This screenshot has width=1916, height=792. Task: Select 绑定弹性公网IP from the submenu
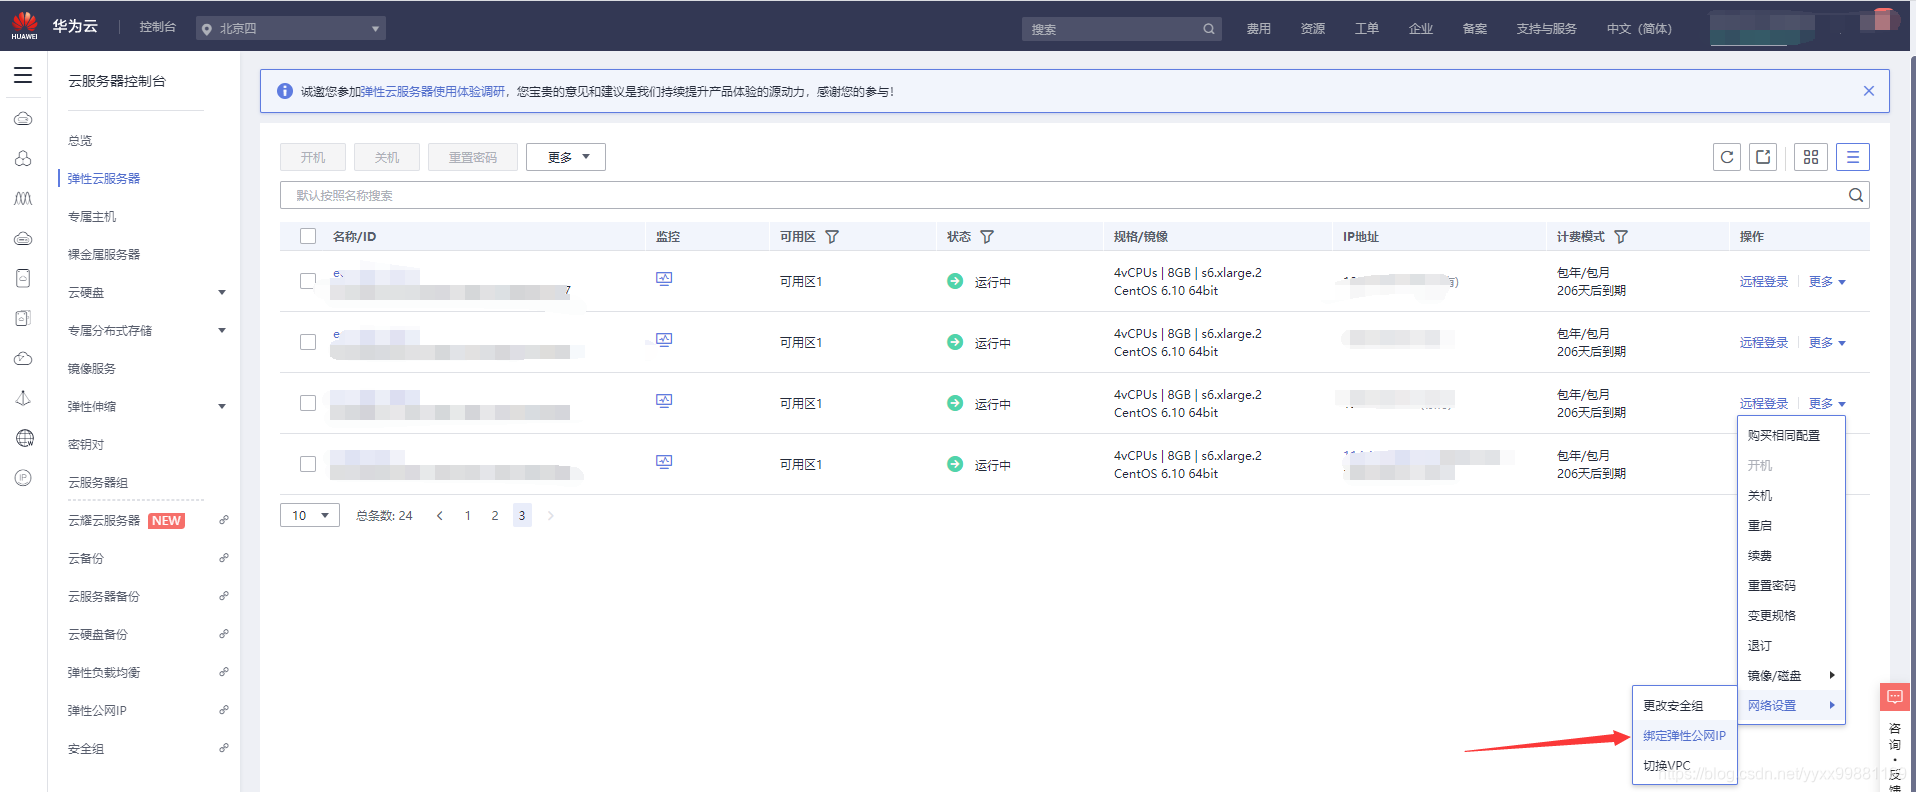click(x=1684, y=736)
